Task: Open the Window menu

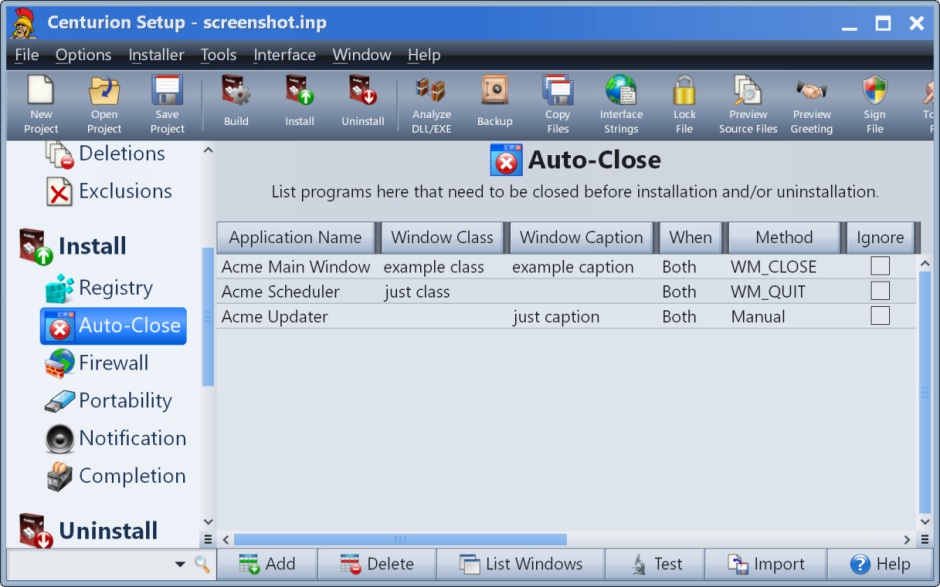Action: point(361,55)
